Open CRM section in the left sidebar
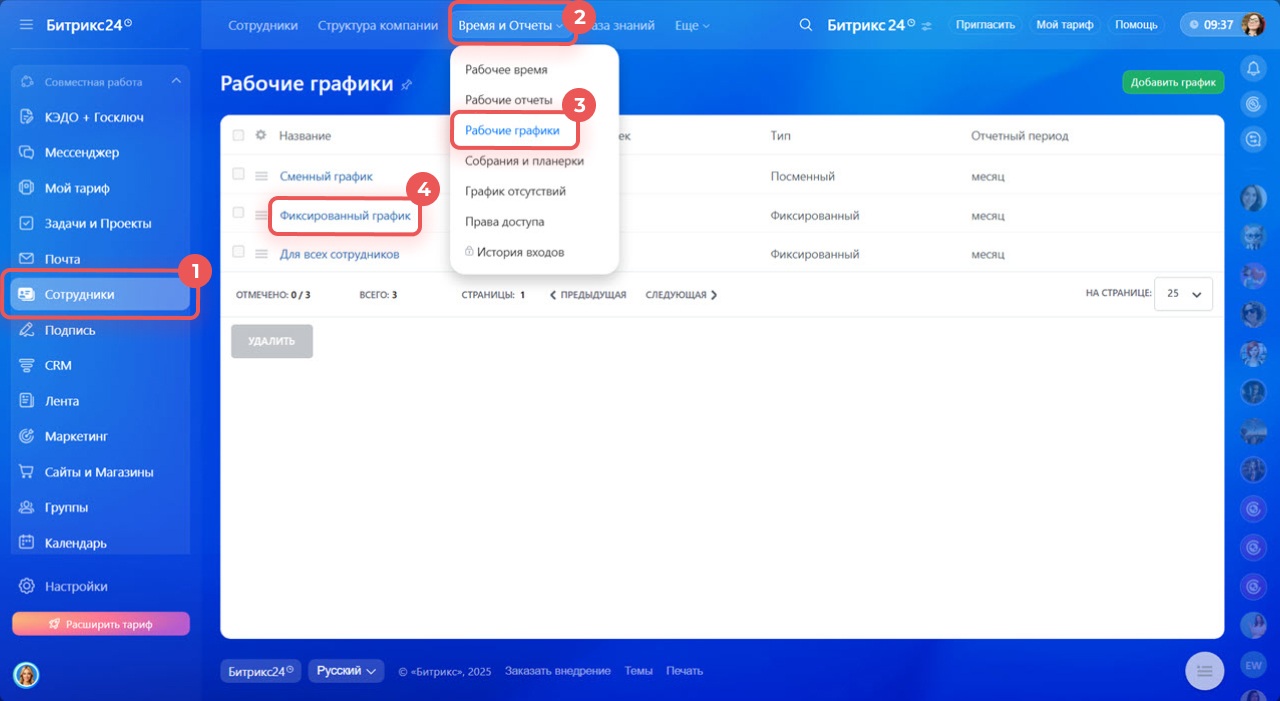 coord(58,365)
